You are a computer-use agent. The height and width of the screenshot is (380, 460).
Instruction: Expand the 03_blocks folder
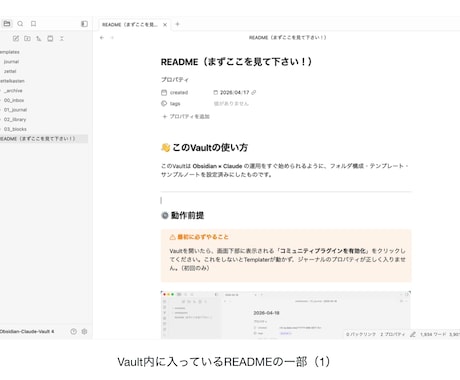tap(15, 129)
